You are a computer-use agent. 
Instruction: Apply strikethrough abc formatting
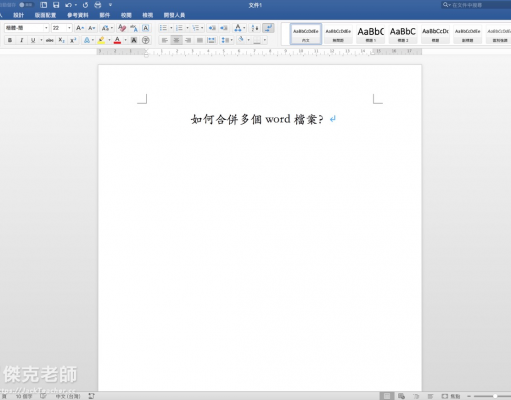click(x=50, y=40)
